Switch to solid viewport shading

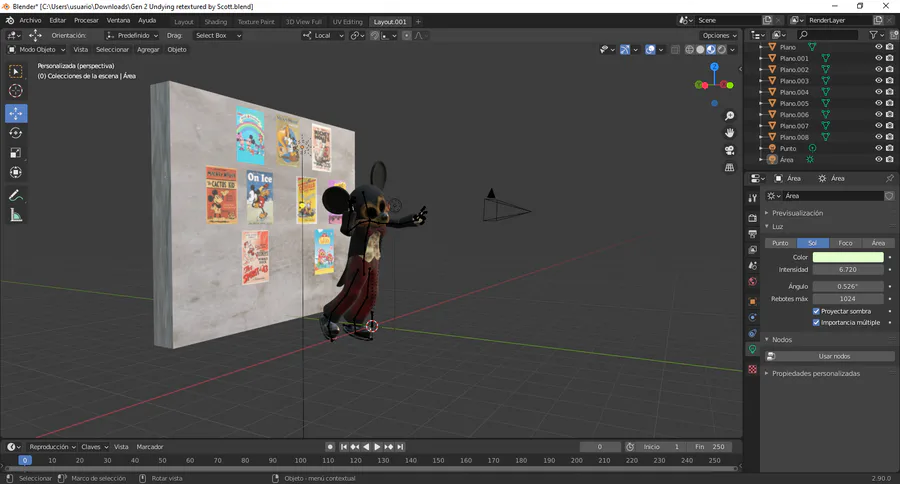click(700, 50)
